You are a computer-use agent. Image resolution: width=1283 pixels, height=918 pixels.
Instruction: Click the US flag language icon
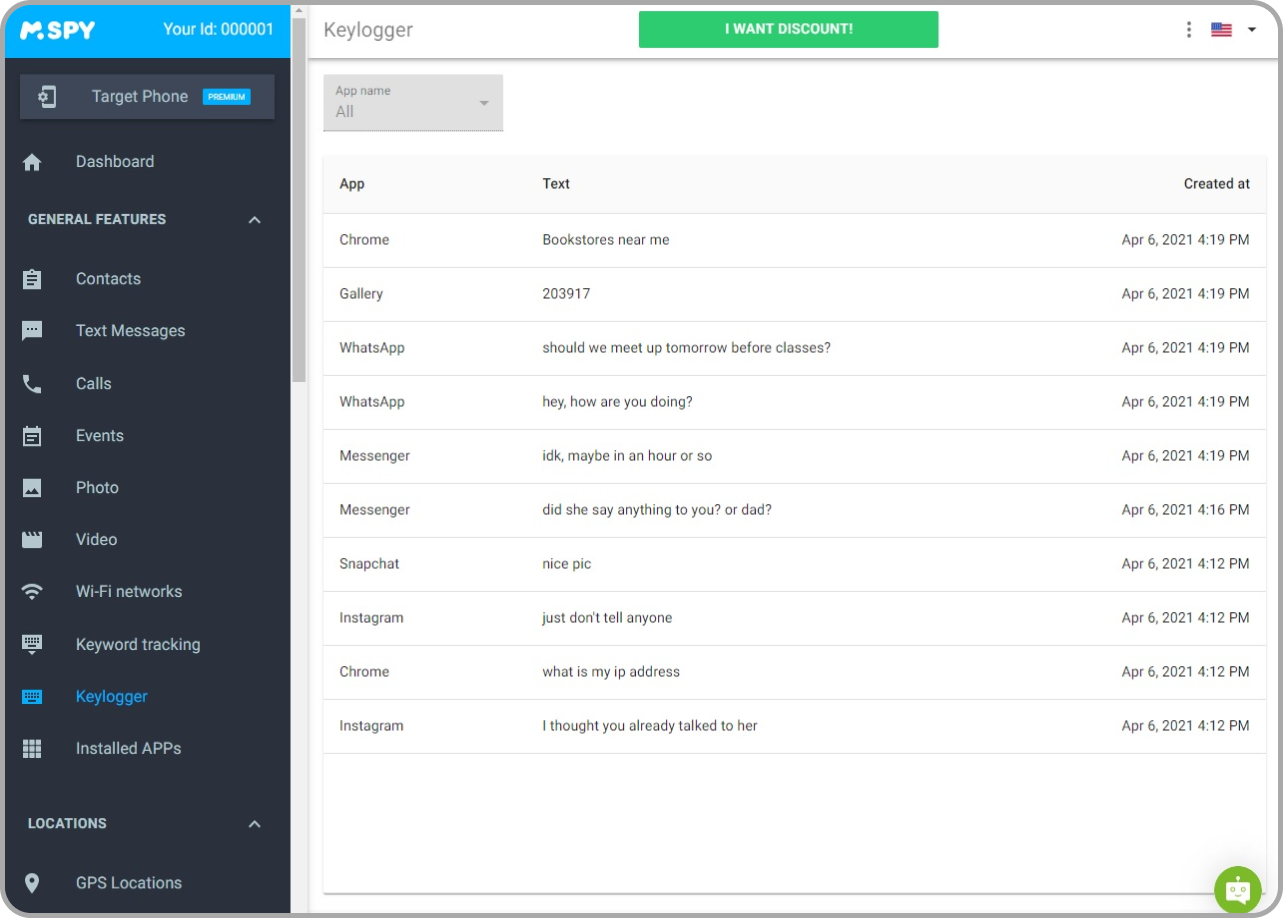click(1221, 30)
